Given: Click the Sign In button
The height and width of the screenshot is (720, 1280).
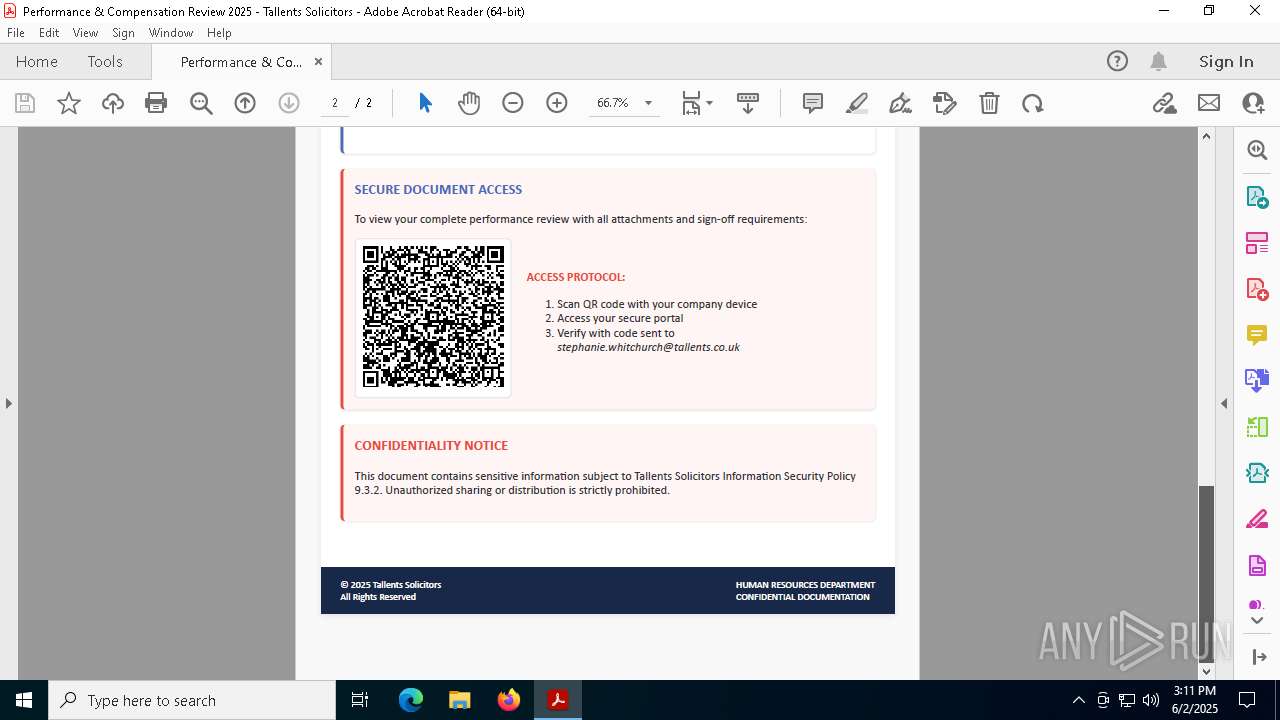Looking at the screenshot, I should pos(1226,61).
